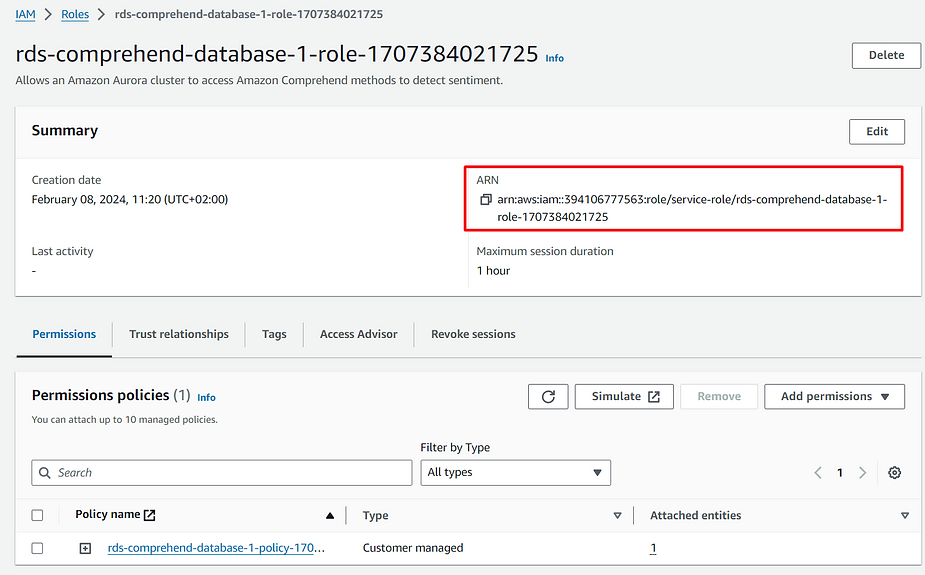Check the rds-comprehend-database-1-policy row checkbox

tap(37, 548)
